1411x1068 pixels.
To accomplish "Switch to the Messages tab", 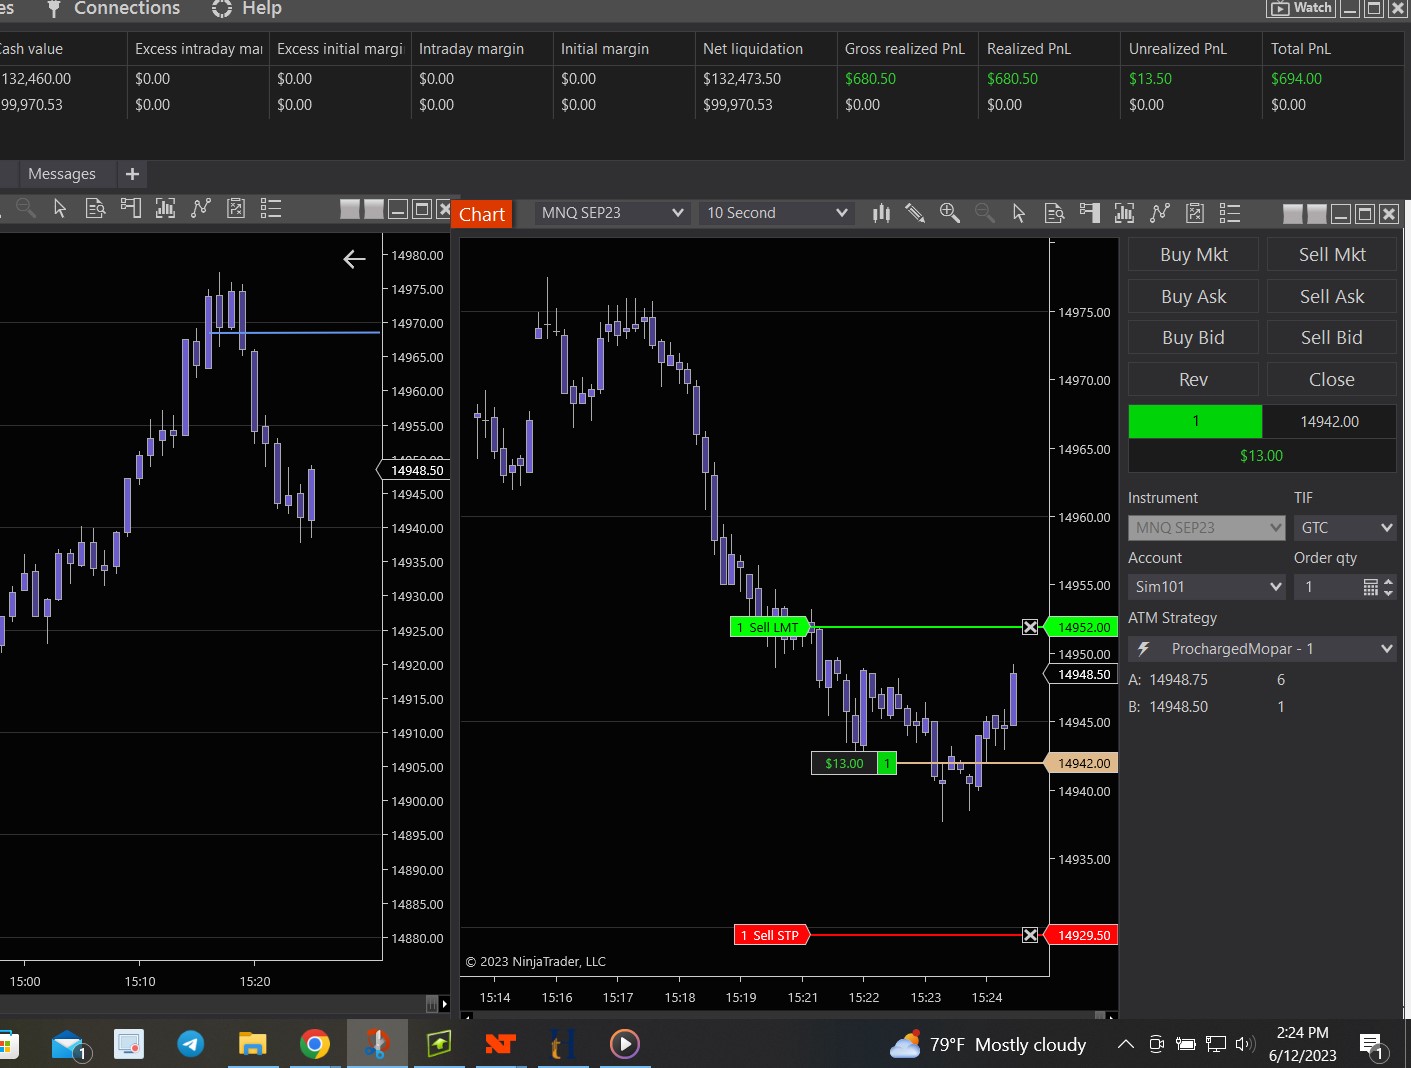I will (62, 174).
